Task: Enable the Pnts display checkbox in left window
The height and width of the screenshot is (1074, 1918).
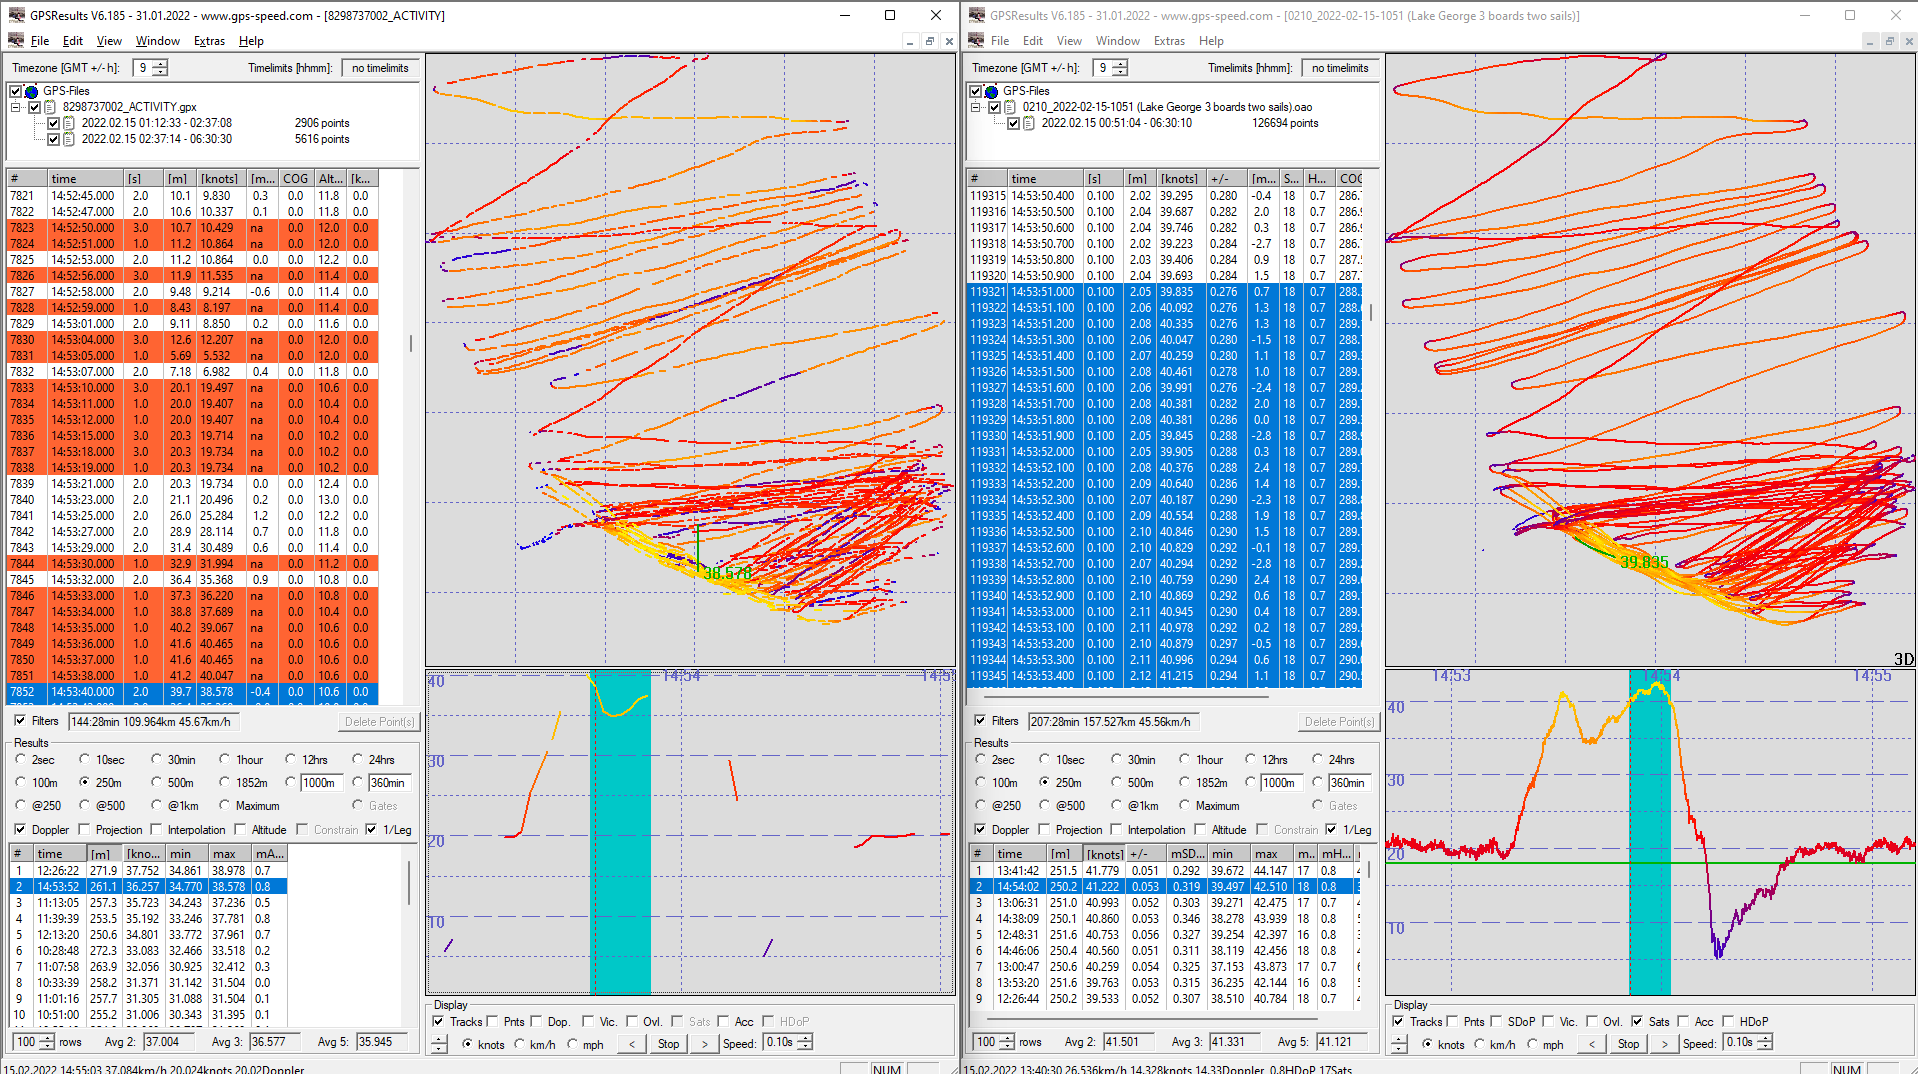Action: coord(492,1021)
